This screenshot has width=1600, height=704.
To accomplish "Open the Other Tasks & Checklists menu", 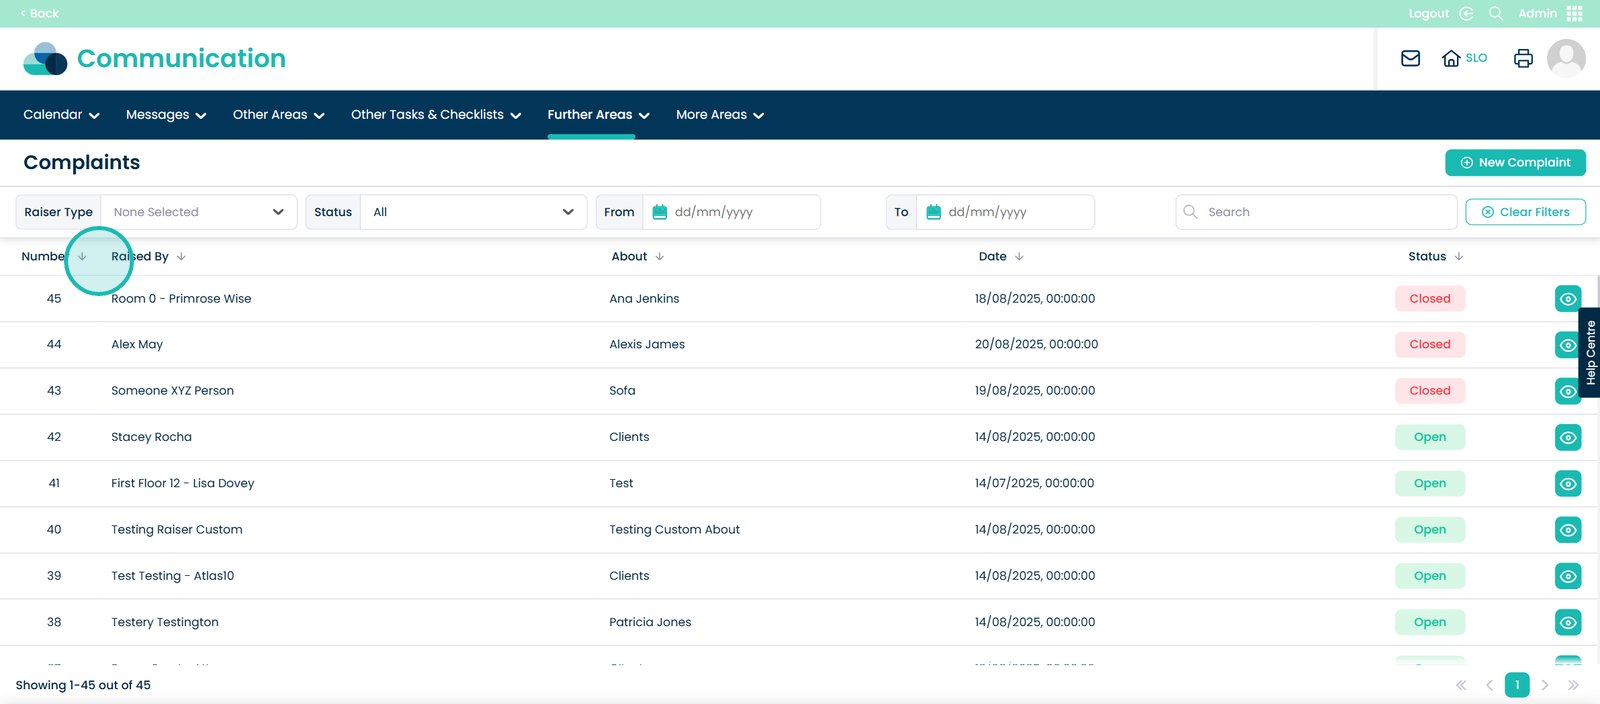I will (x=436, y=115).
